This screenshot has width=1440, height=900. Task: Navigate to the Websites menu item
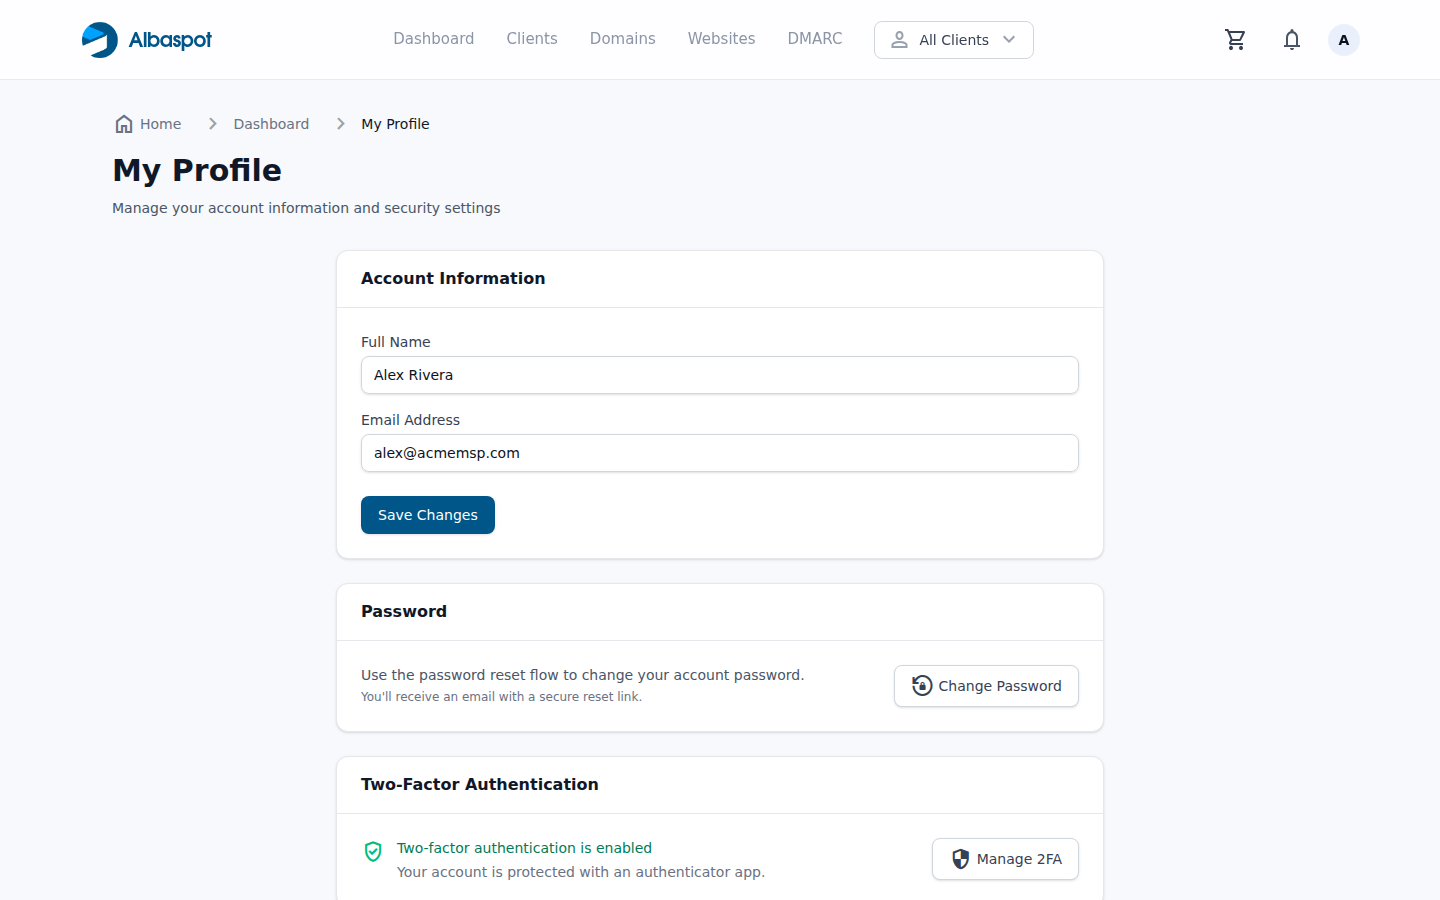click(721, 38)
